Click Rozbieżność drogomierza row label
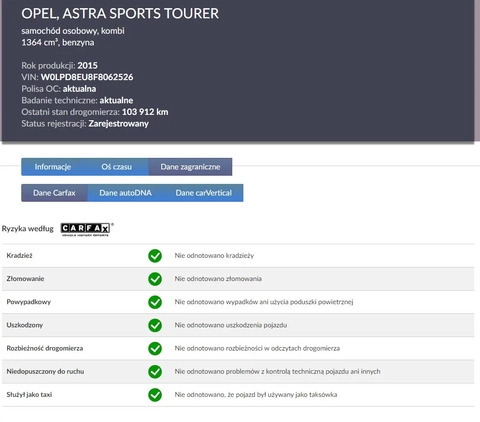Viewport: 480px width, 422px height. 45,348
